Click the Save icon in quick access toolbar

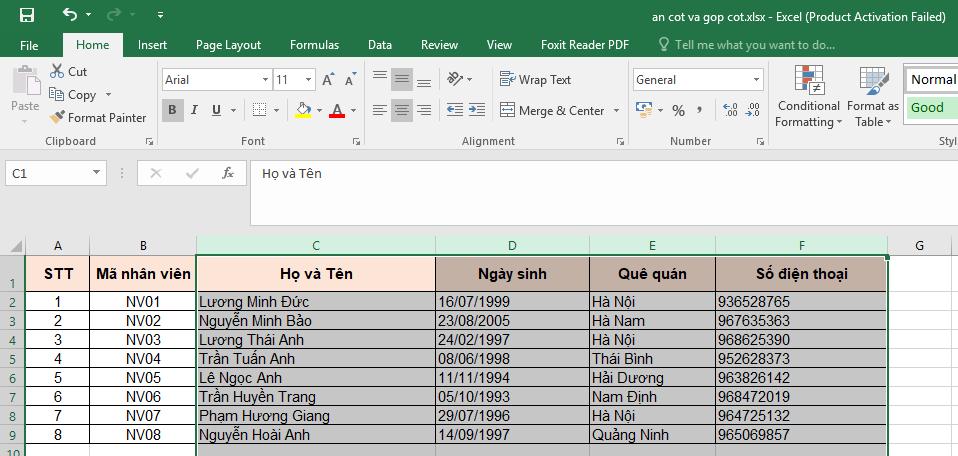pyautogui.click(x=26, y=15)
